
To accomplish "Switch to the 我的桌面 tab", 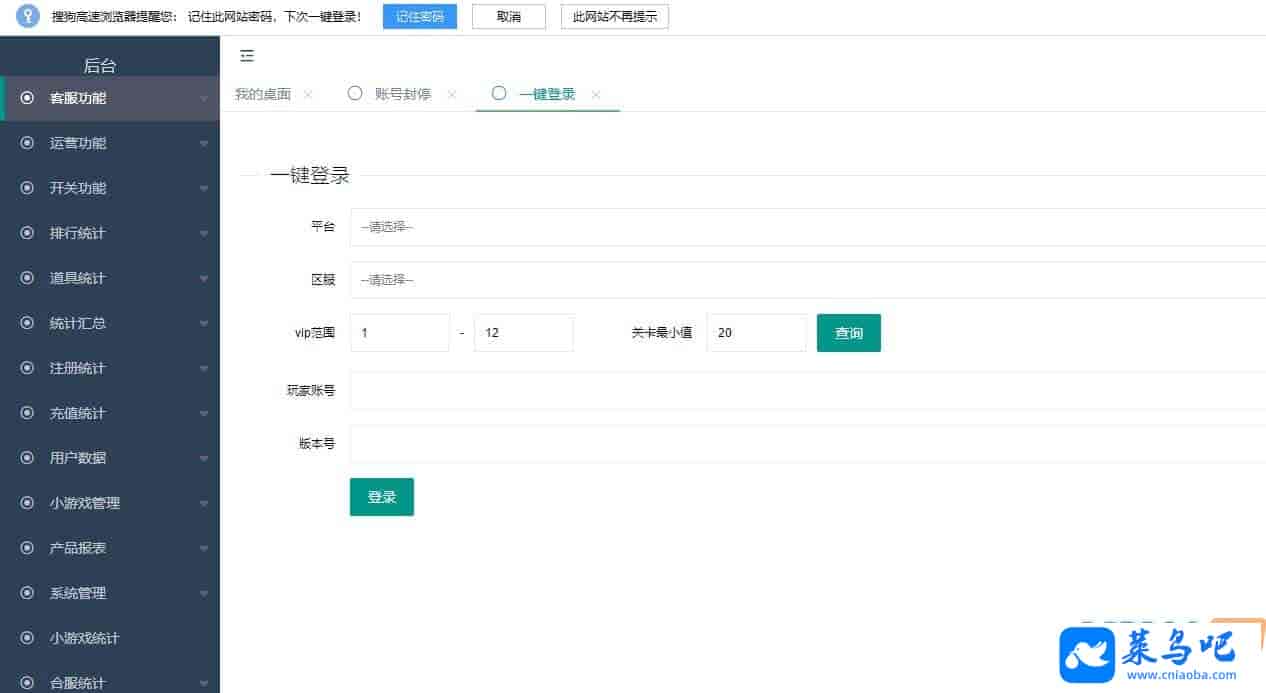I will (262, 95).
